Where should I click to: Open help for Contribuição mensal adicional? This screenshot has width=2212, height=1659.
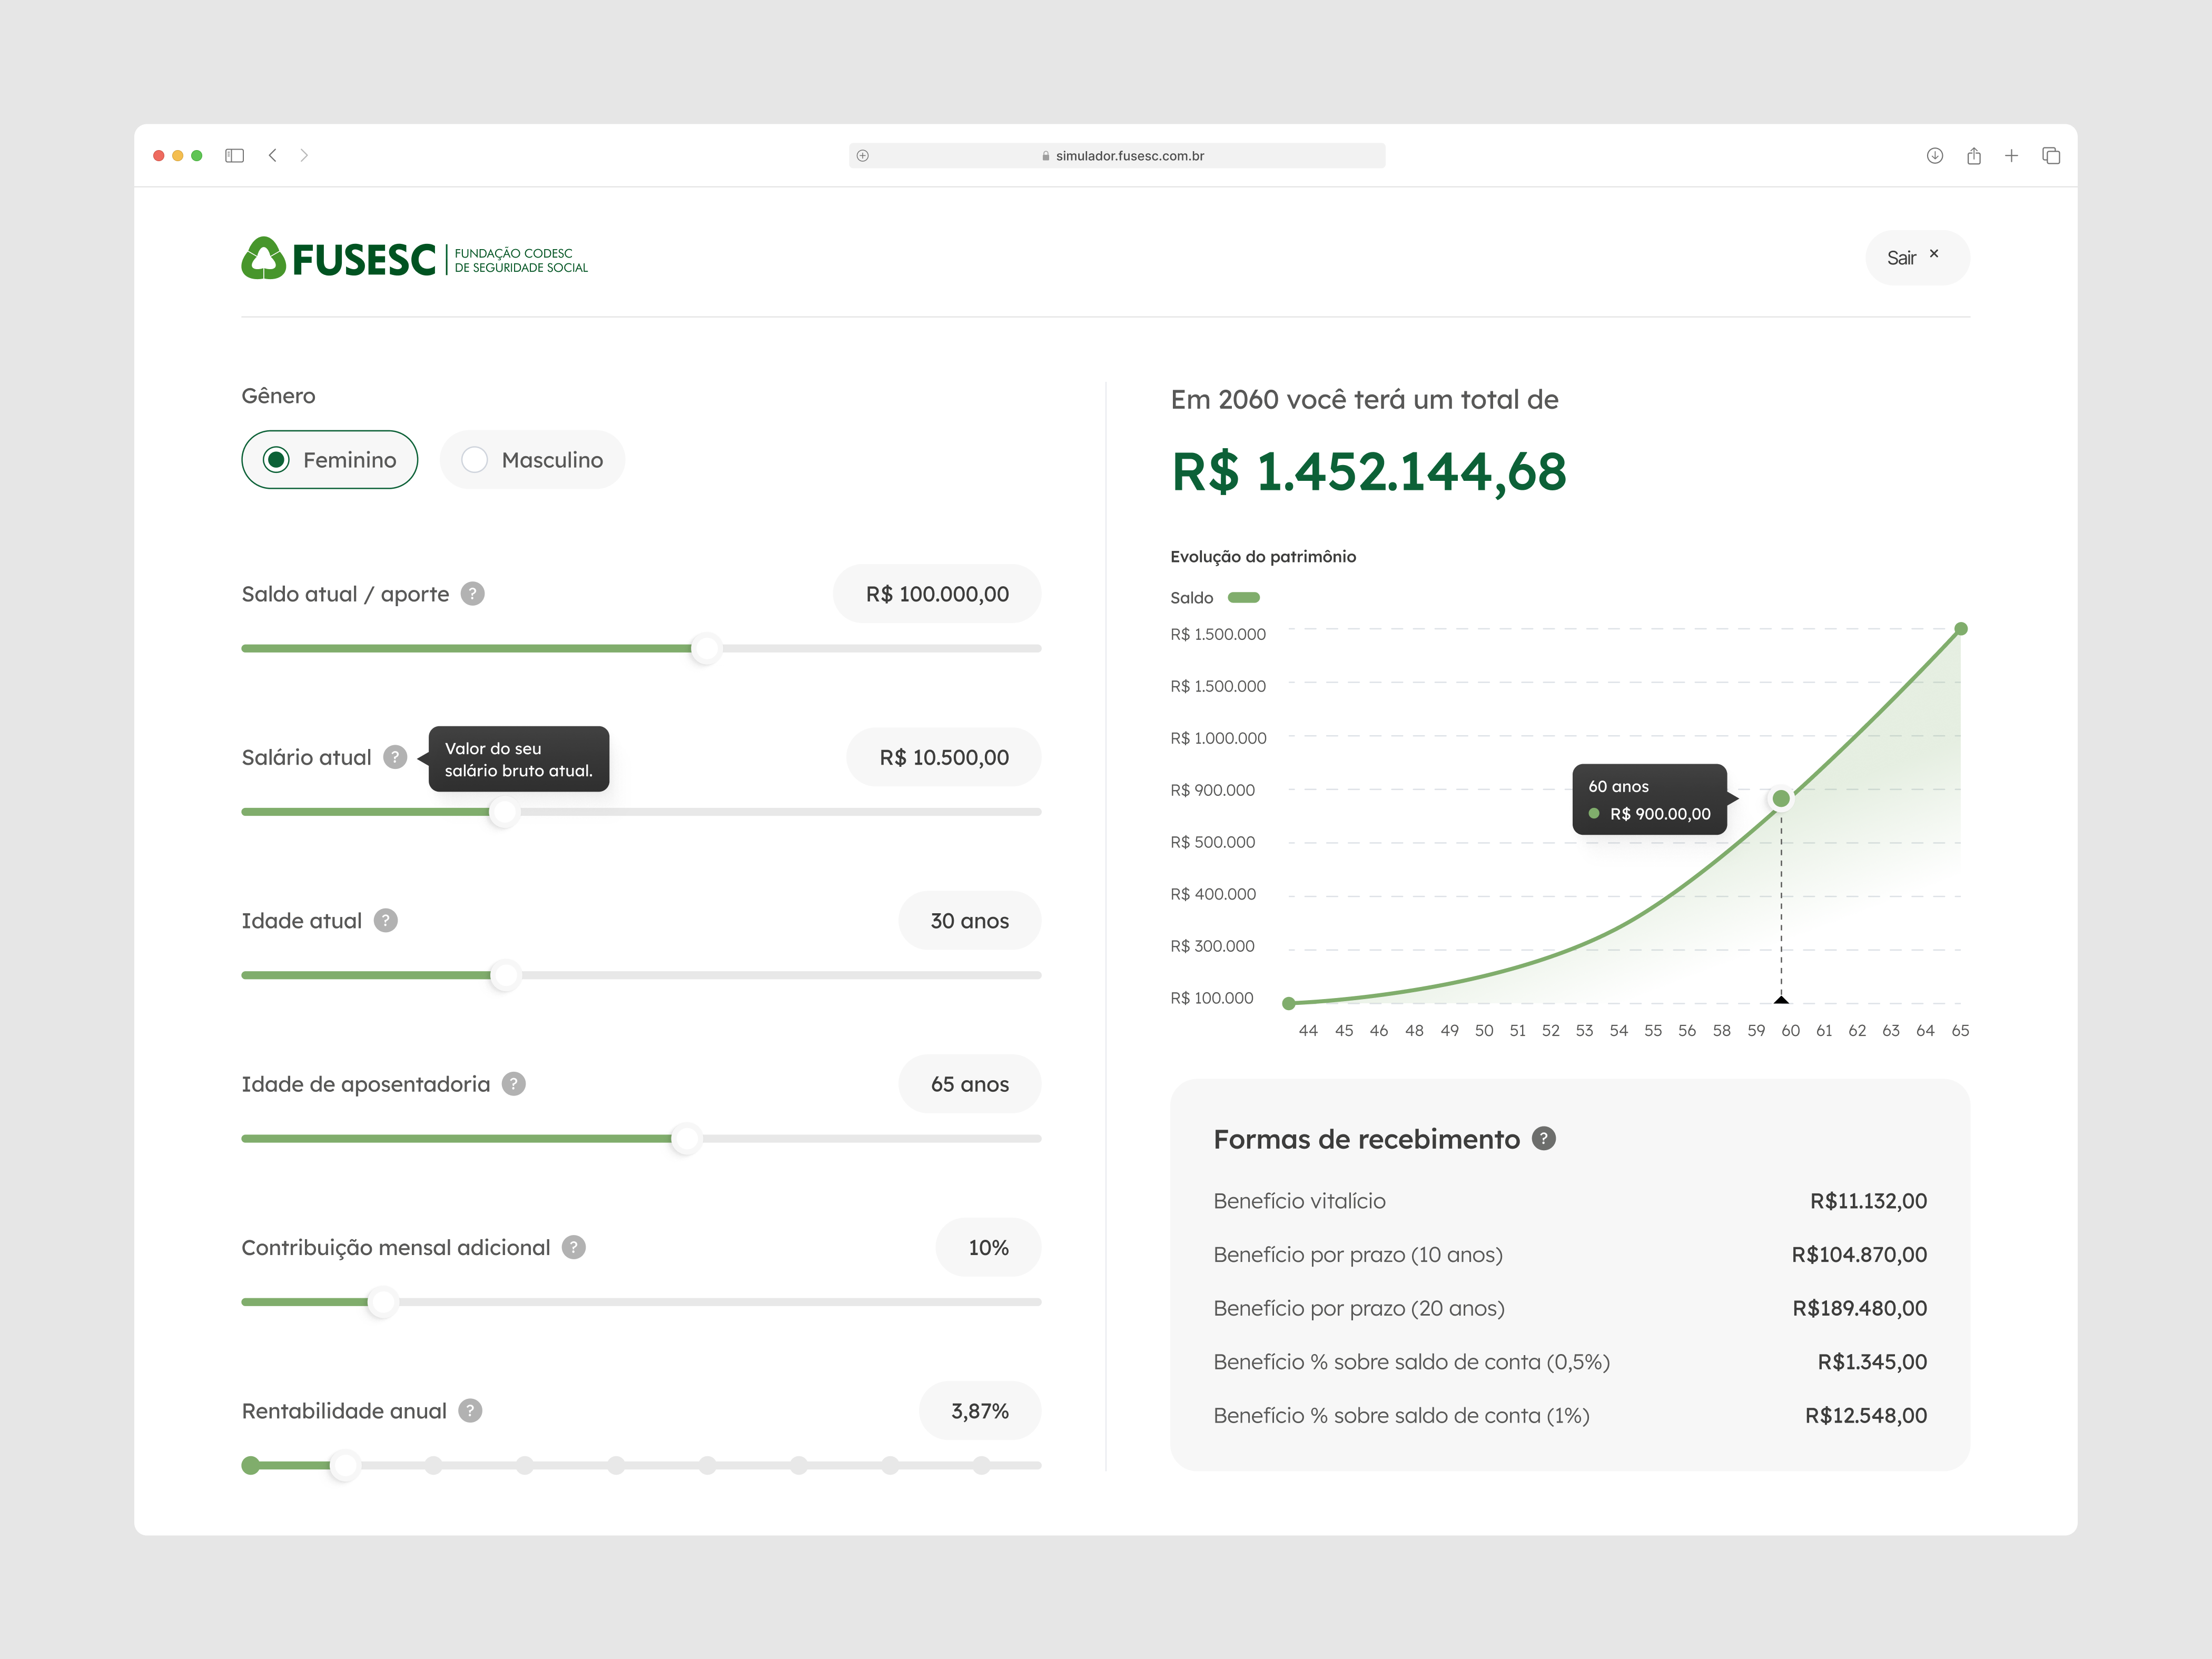pos(573,1247)
